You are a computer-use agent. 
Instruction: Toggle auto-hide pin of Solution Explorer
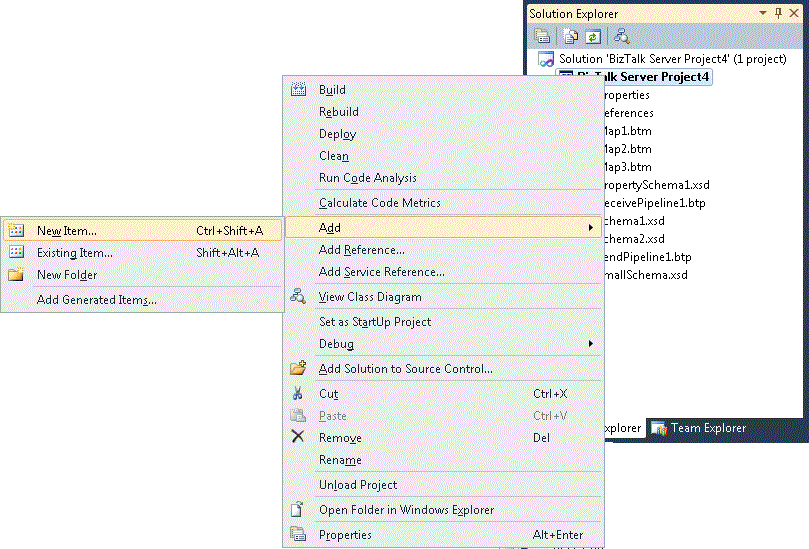(779, 13)
